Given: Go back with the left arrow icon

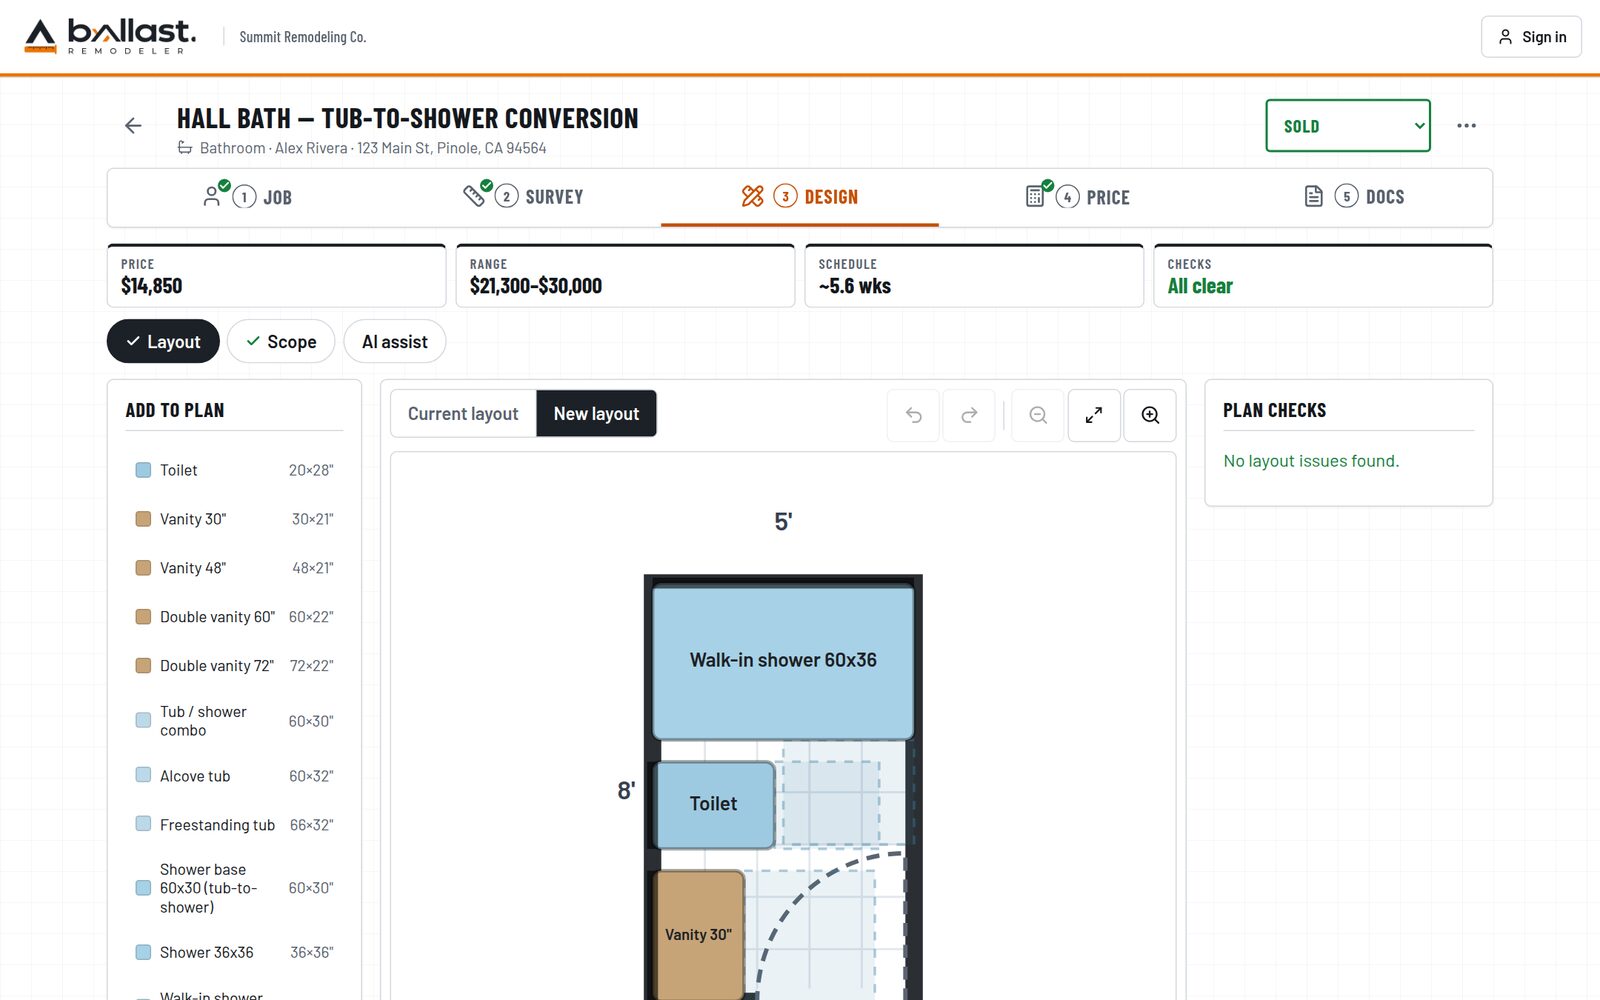Looking at the screenshot, I should (x=133, y=126).
